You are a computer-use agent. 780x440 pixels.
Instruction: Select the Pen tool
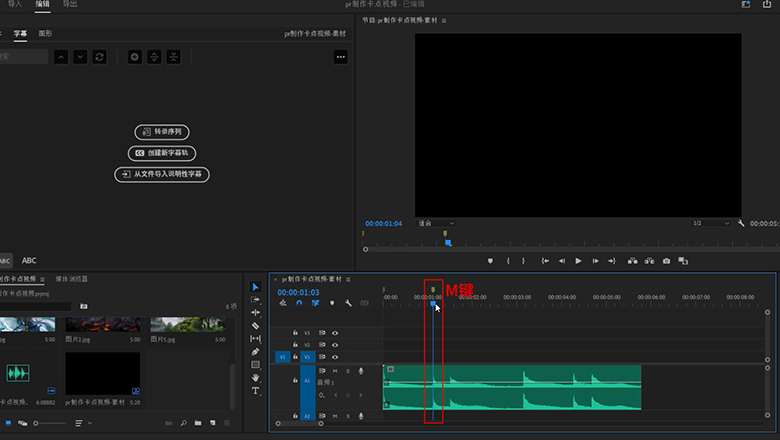click(x=255, y=352)
